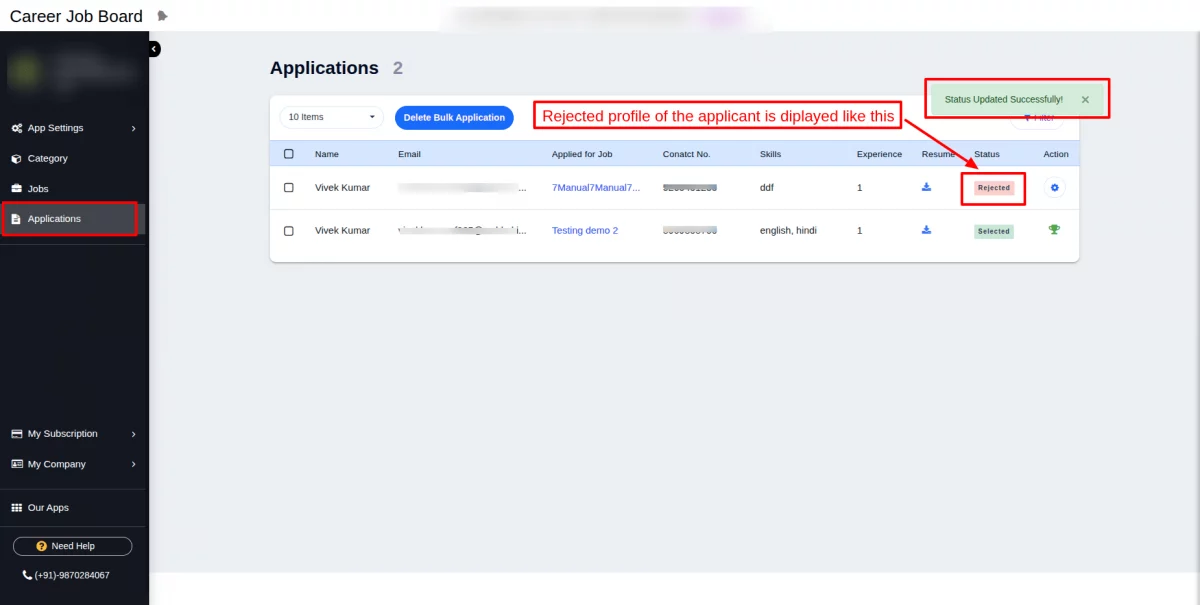Click the Selected status badge
The image size is (1200, 605).
(x=994, y=231)
